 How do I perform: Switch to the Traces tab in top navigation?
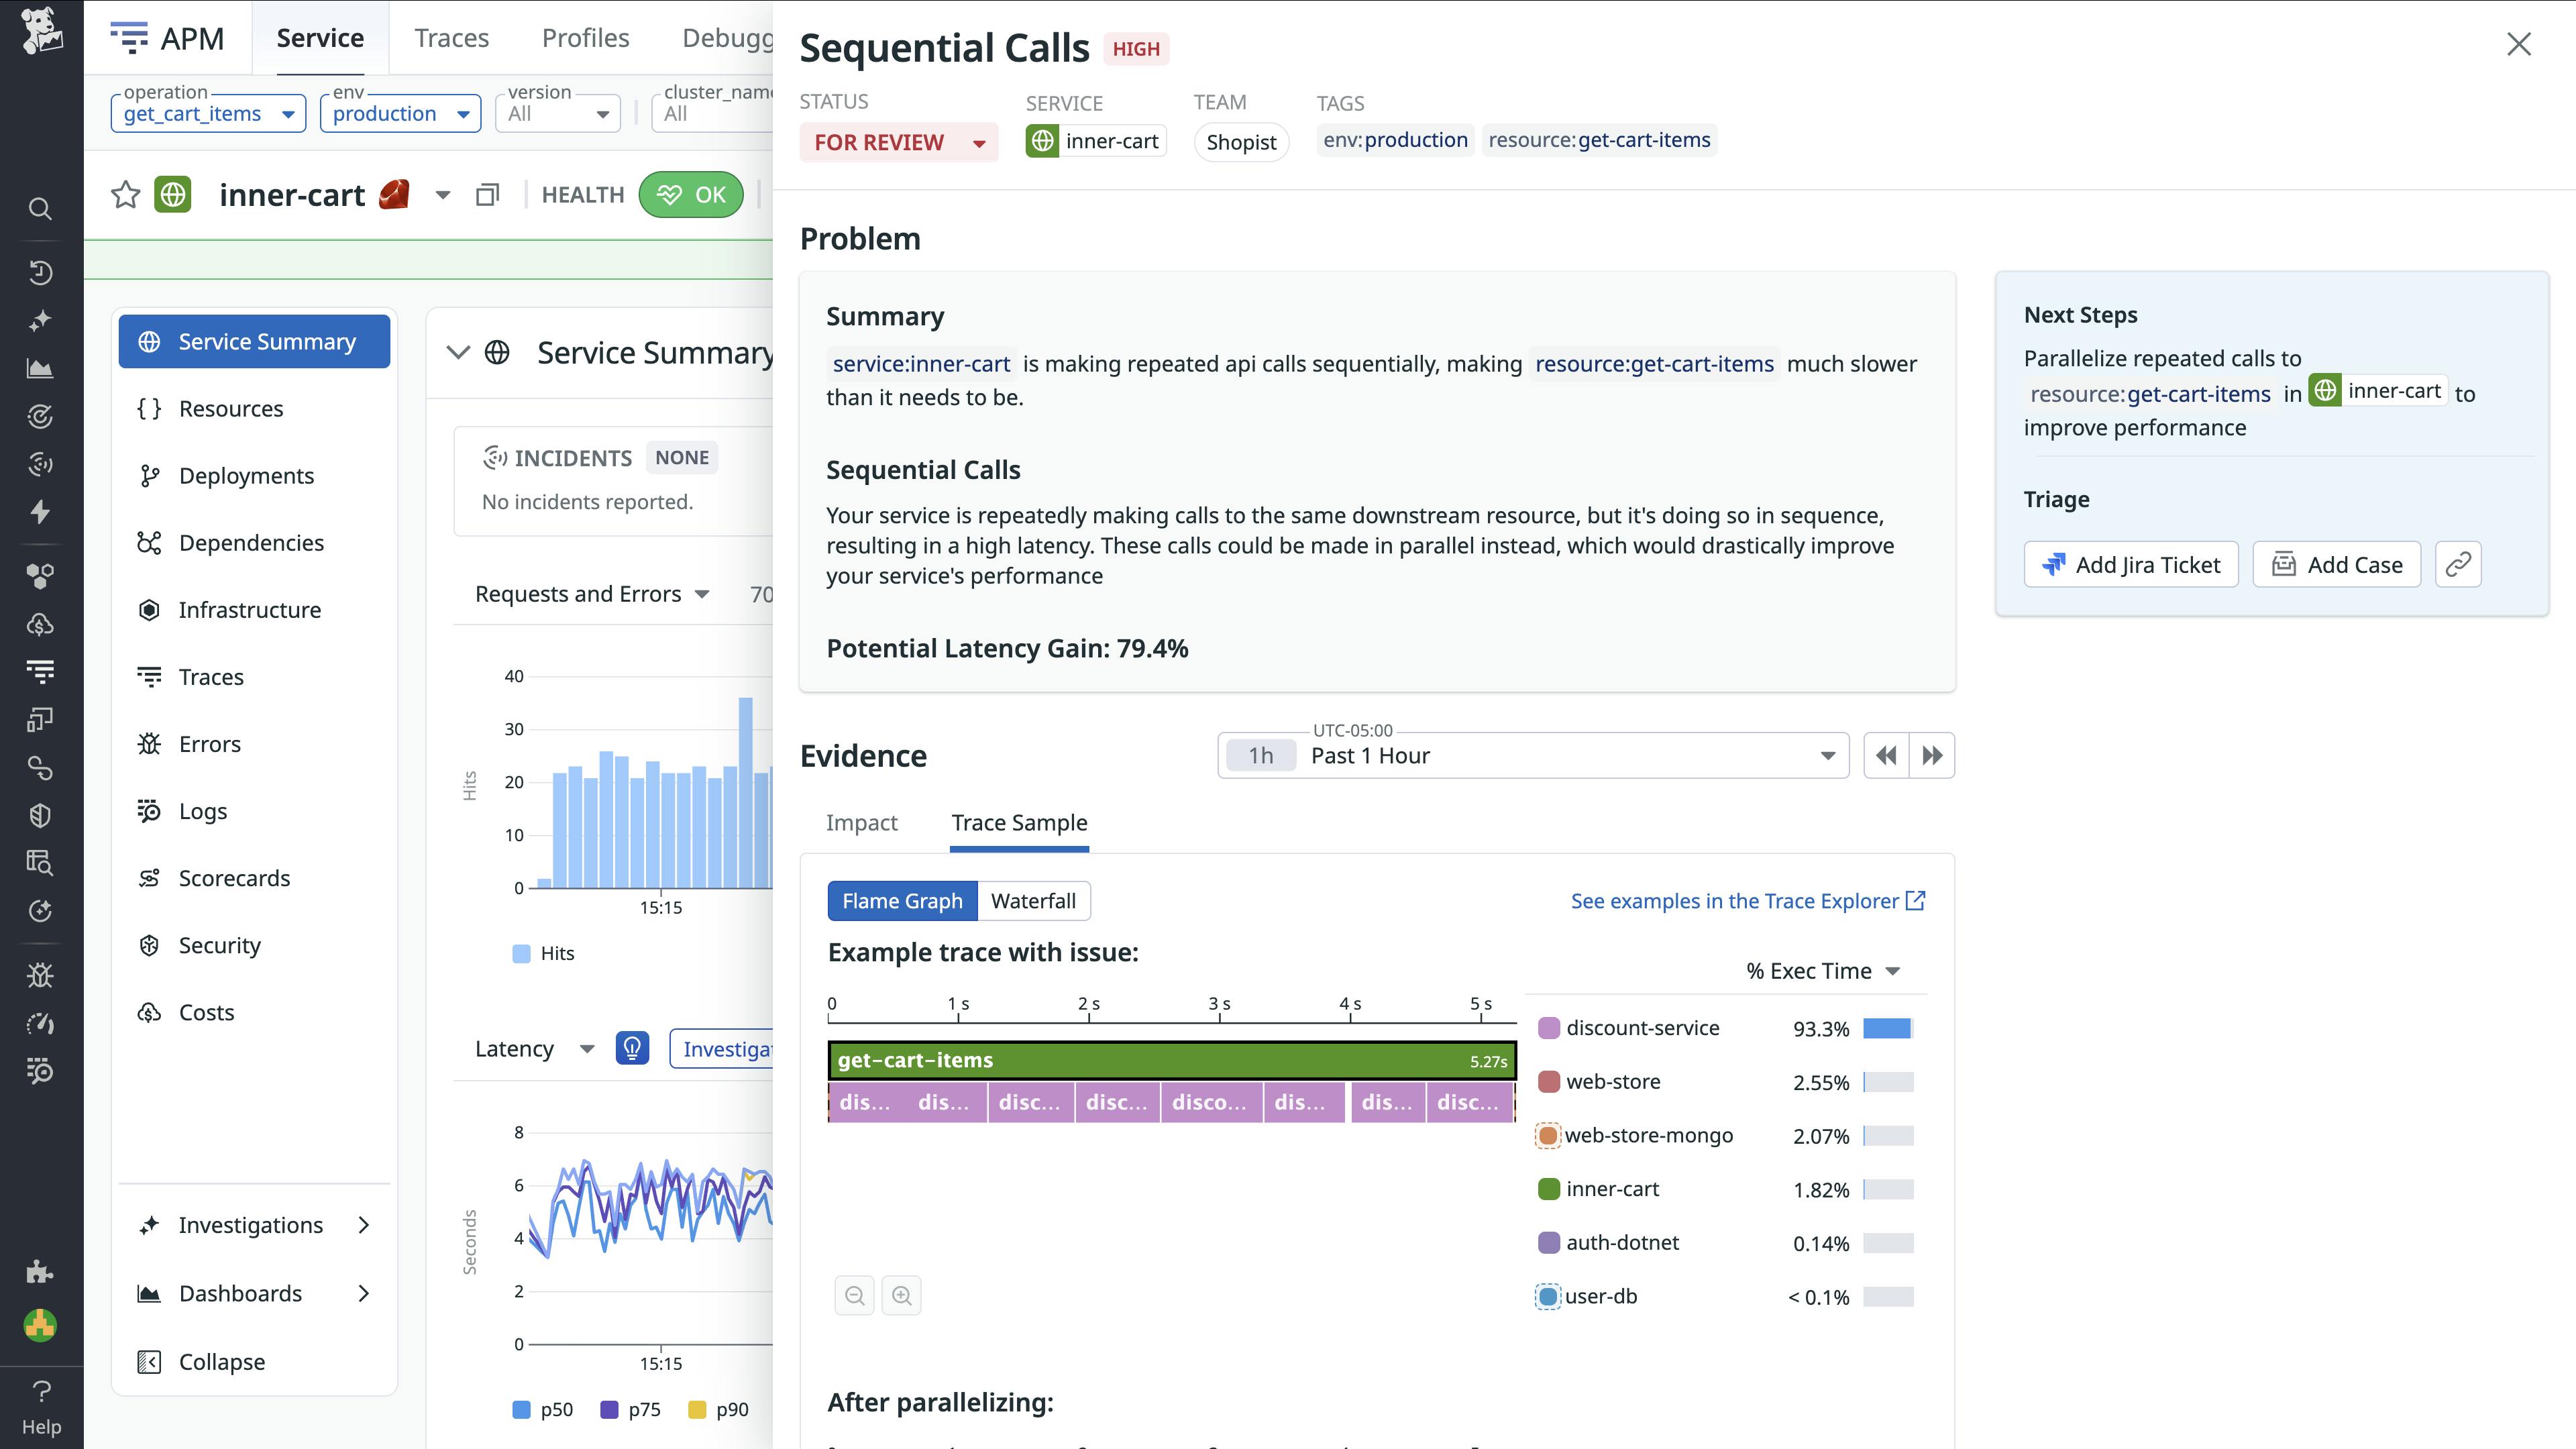(451, 37)
